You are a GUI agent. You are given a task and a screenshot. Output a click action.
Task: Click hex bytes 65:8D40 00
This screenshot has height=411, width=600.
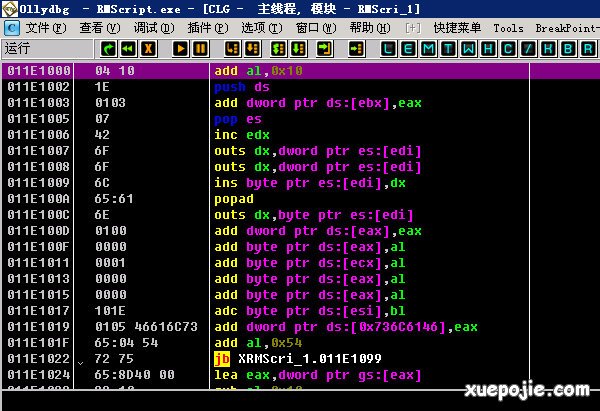[134, 375]
